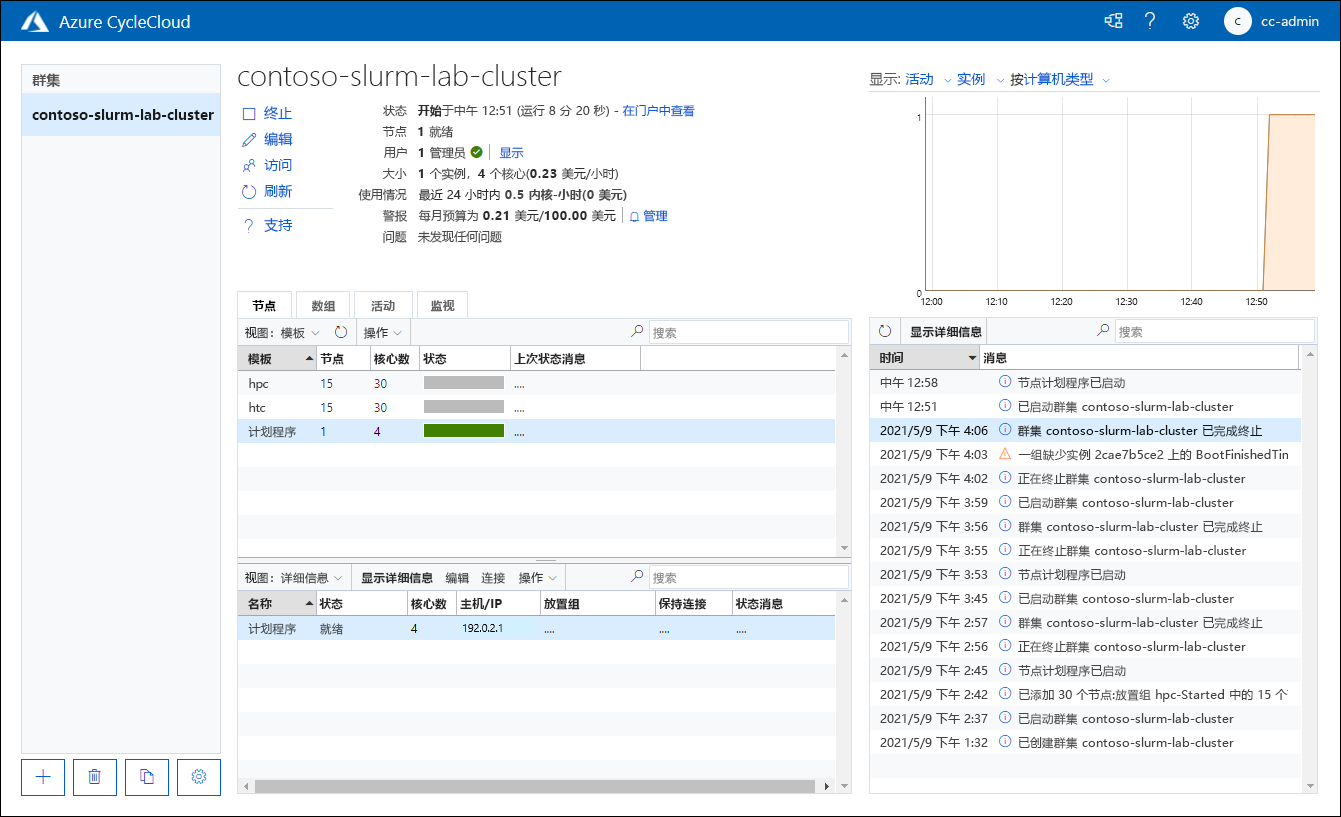Switch to the 监视 tab
This screenshot has height=817, width=1341.
[442, 306]
